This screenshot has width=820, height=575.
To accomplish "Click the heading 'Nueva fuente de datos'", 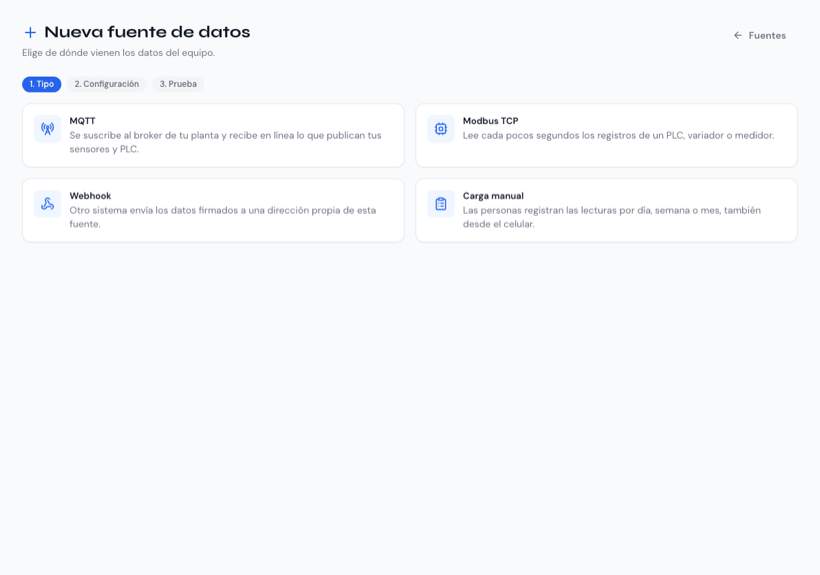I will click(x=147, y=32).
